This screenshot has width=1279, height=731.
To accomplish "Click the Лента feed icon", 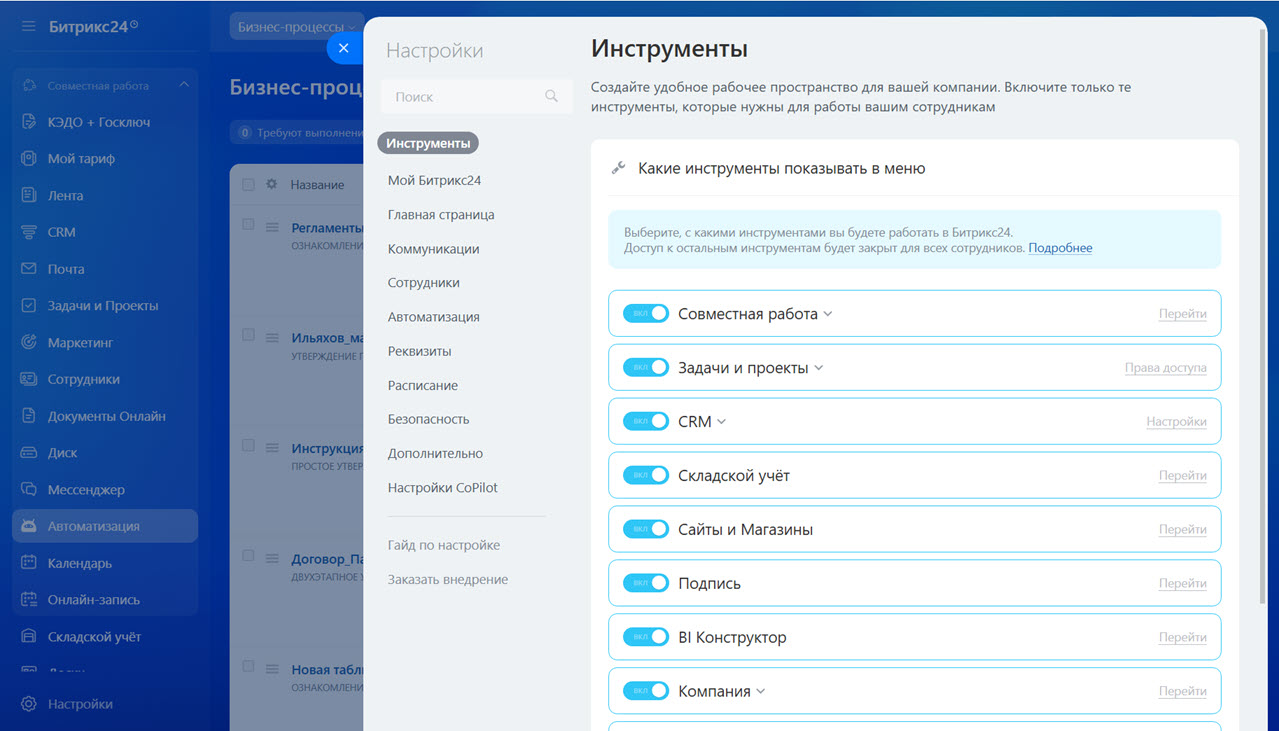I will point(29,196).
